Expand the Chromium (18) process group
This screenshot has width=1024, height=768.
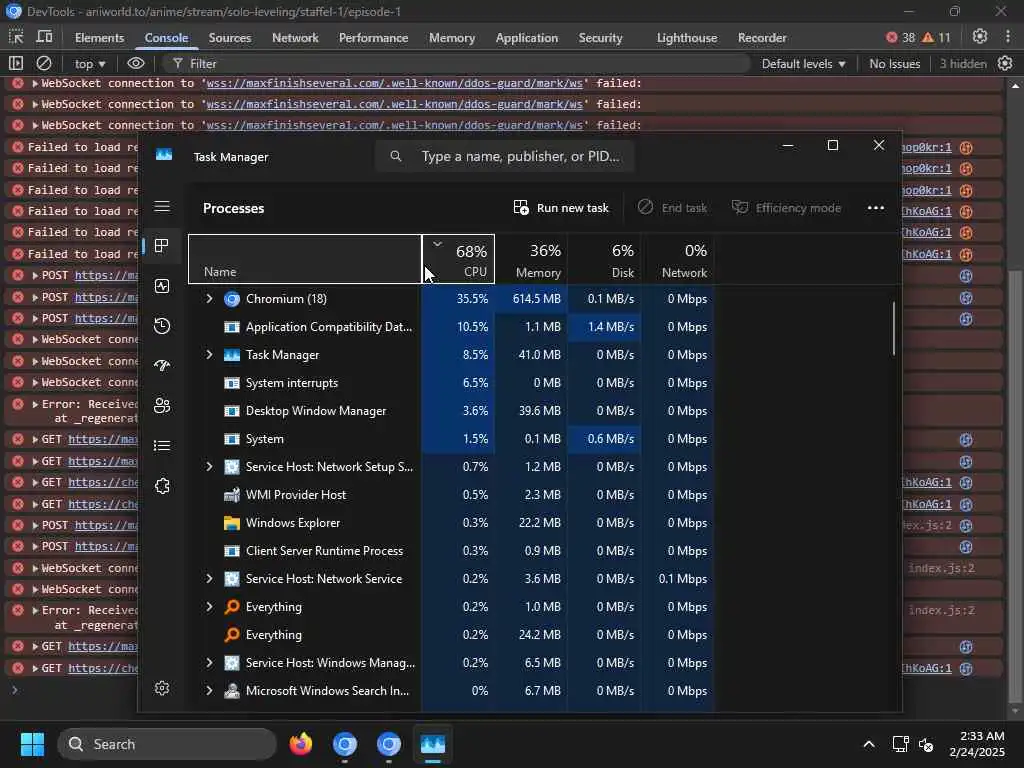coord(209,298)
